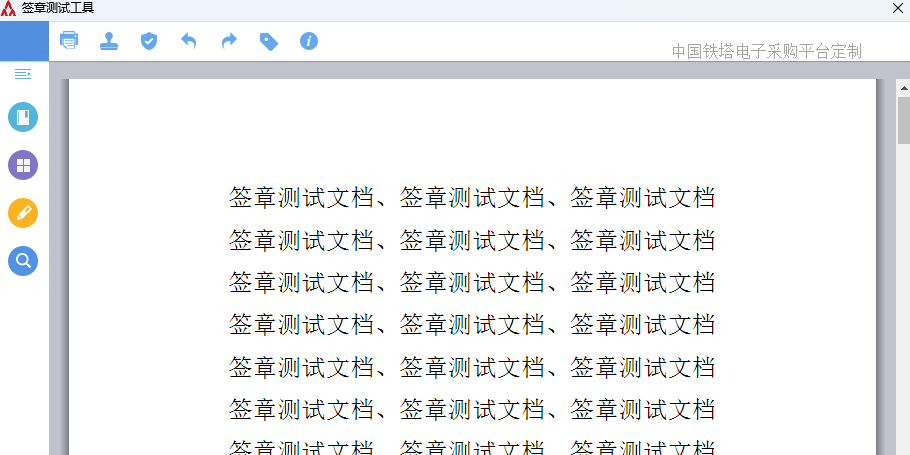Select the stamp seal tool
This screenshot has height=455, width=910.
109,41
